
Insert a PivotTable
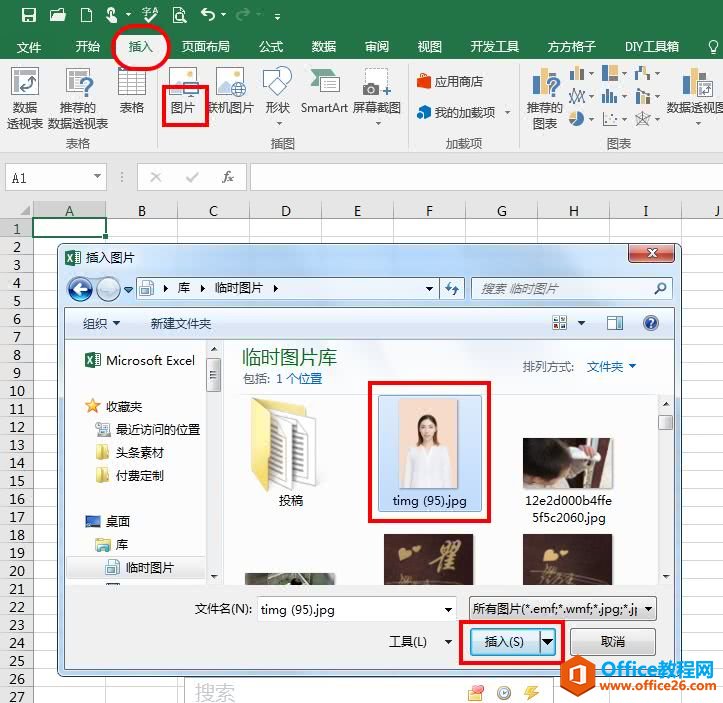pos(24,98)
